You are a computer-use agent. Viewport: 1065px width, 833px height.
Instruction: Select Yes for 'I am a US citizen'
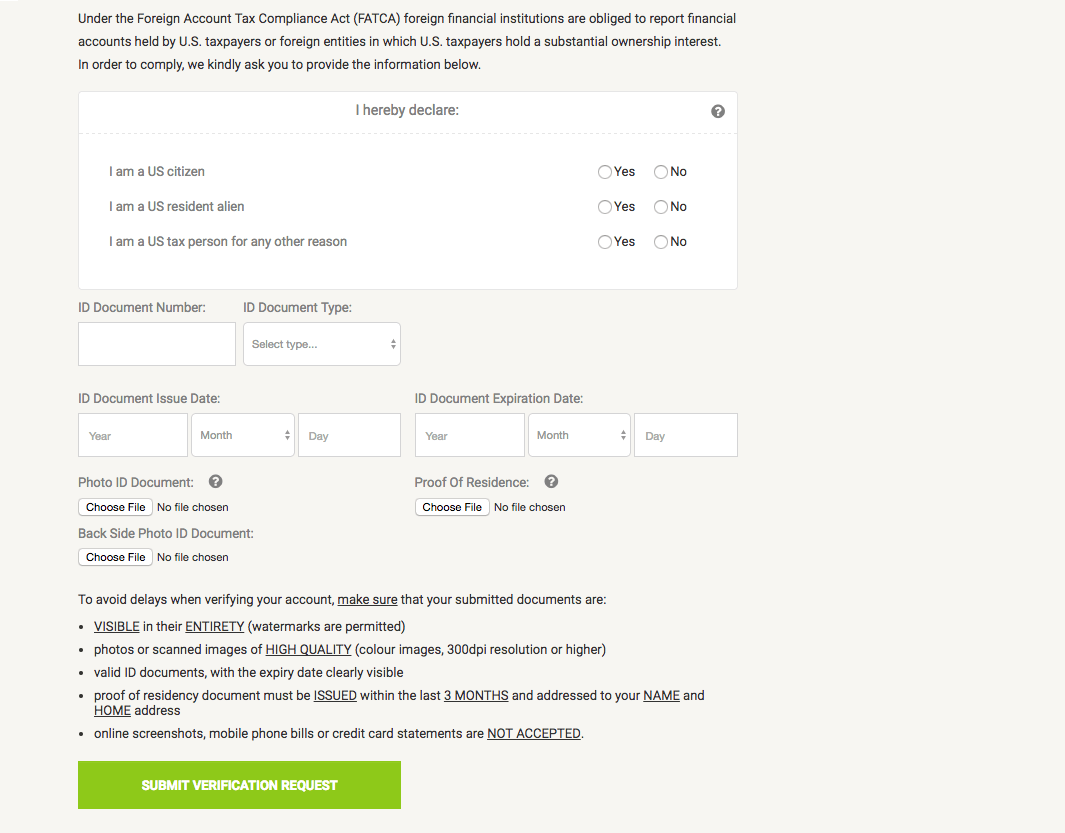pyautogui.click(x=605, y=172)
